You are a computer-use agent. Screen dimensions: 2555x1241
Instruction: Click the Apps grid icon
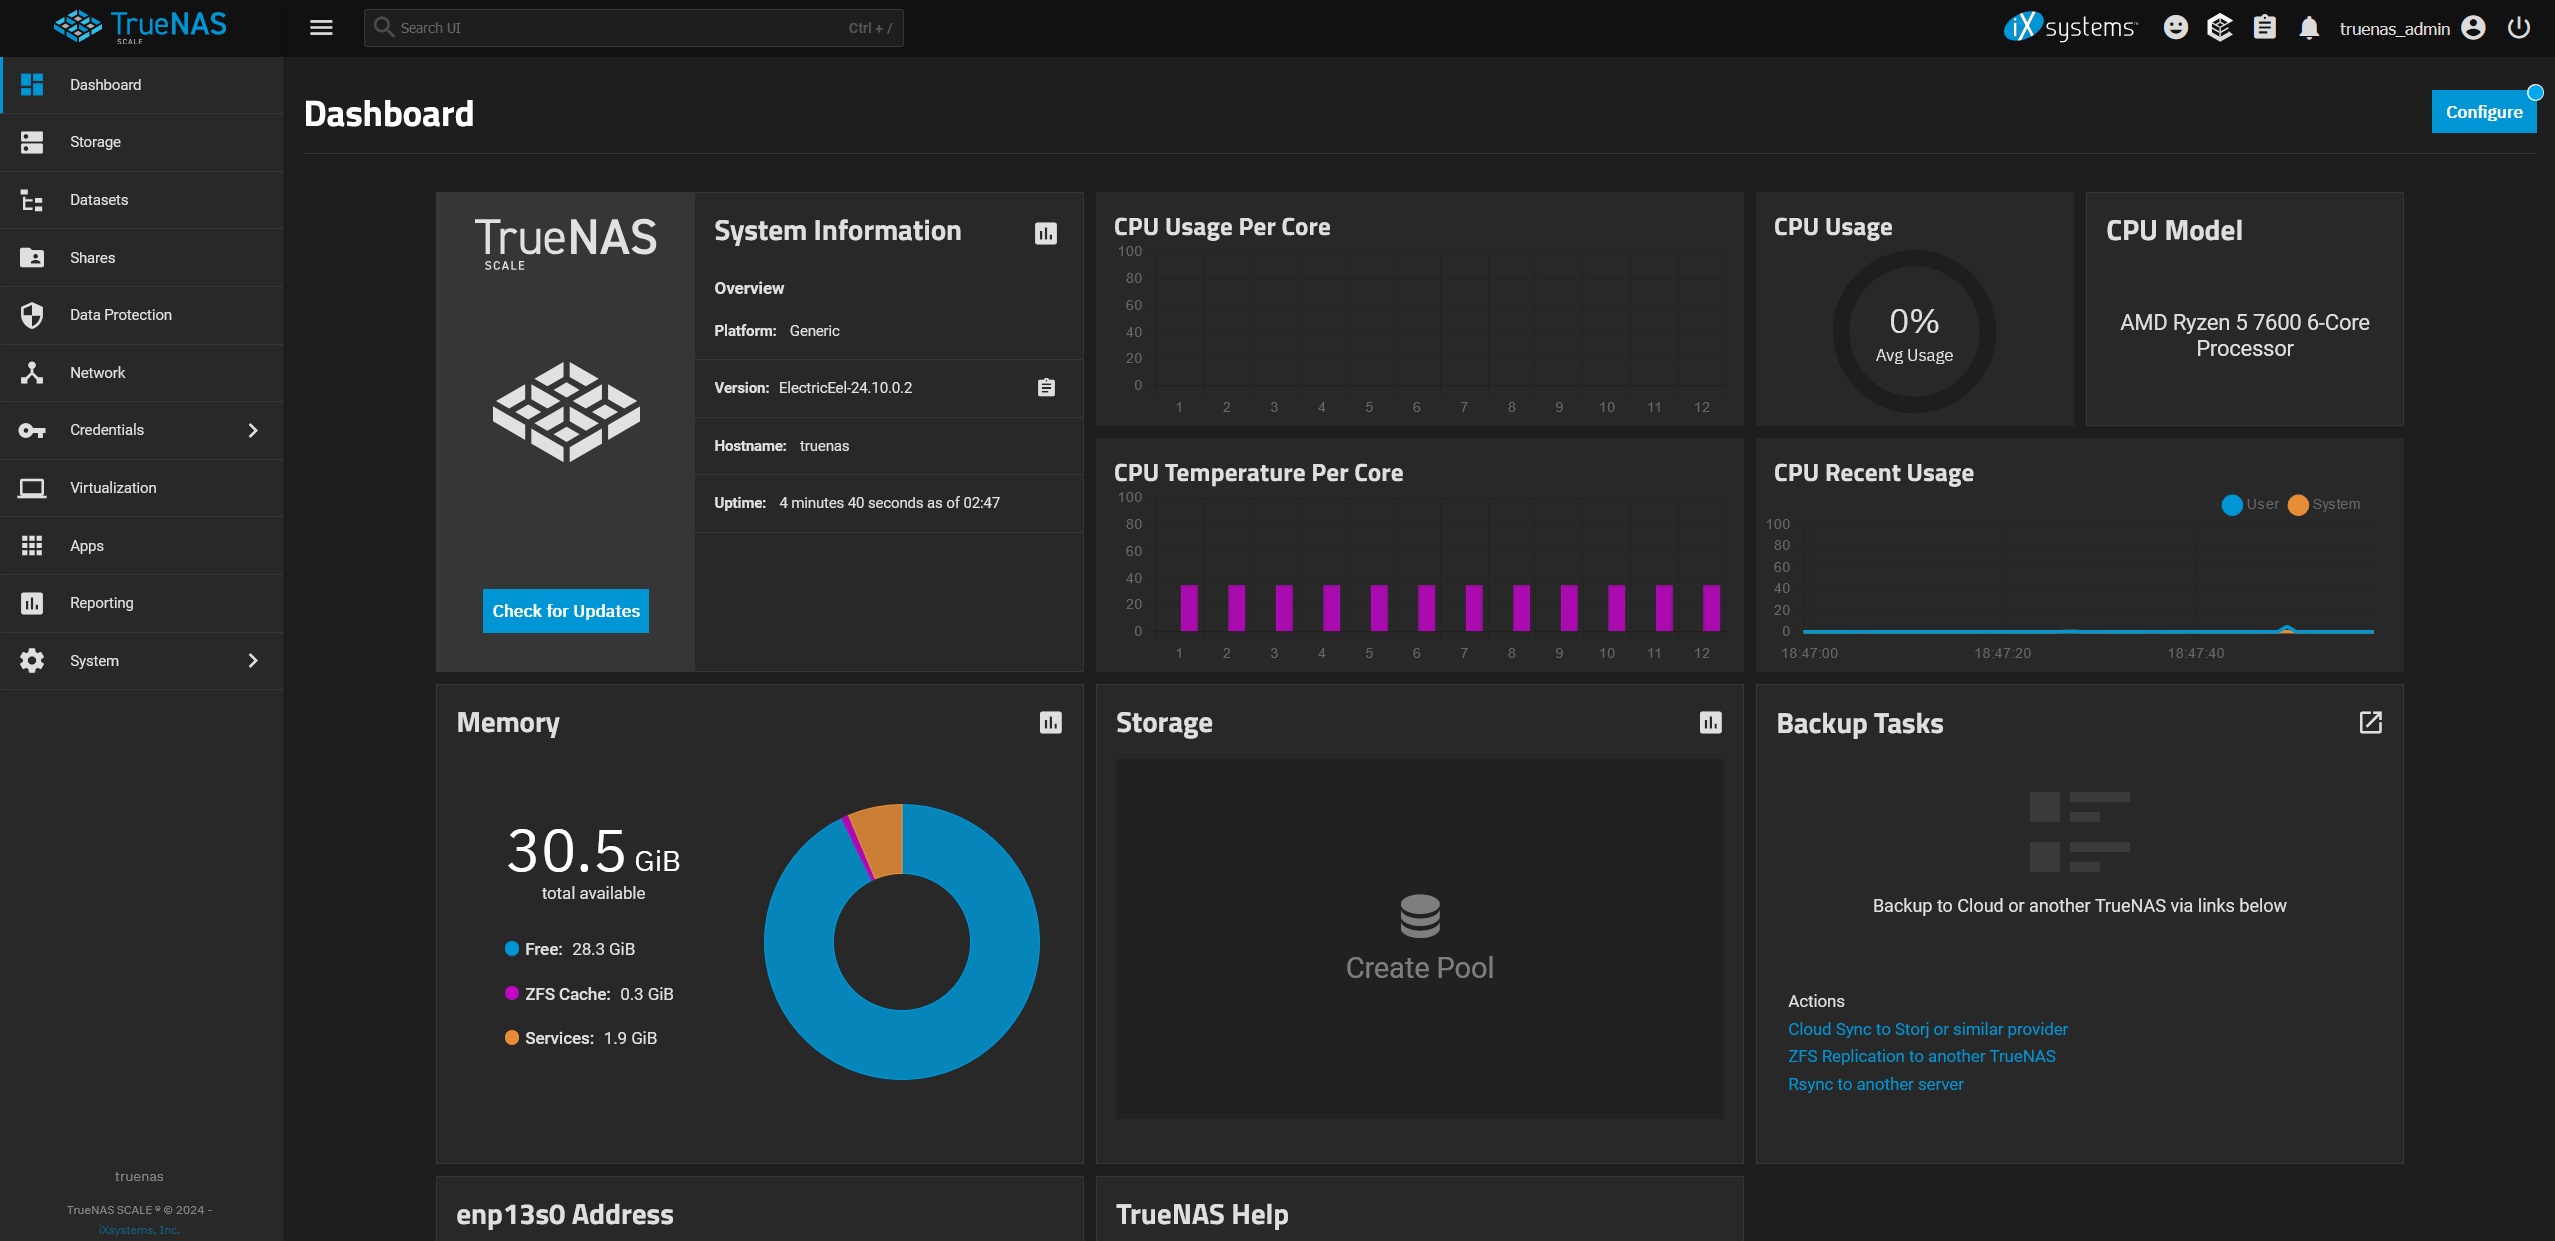(32, 546)
